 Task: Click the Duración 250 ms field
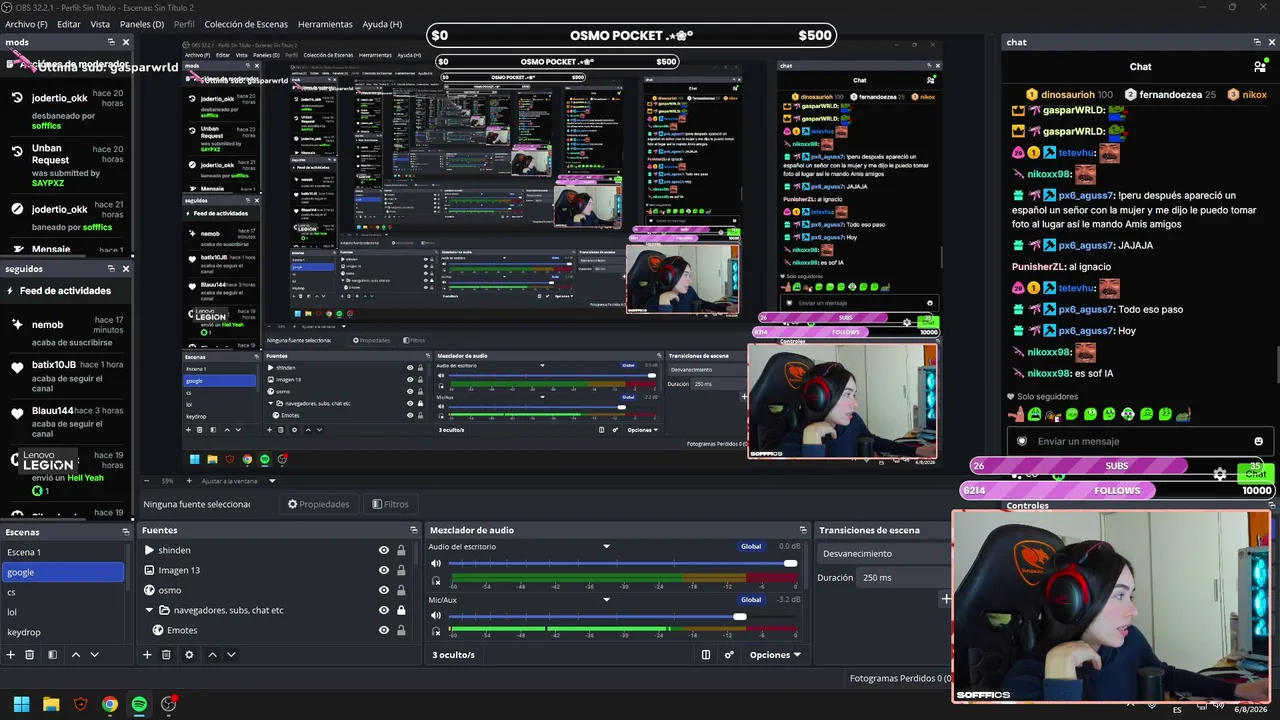[905, 578]
